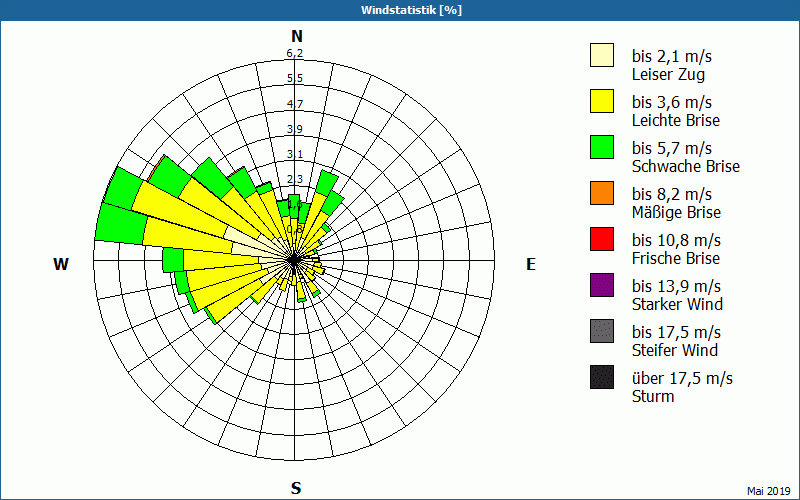Click the 'Schwache Brise' legend label
The image size is (800, 500).
tap(686, 166)
